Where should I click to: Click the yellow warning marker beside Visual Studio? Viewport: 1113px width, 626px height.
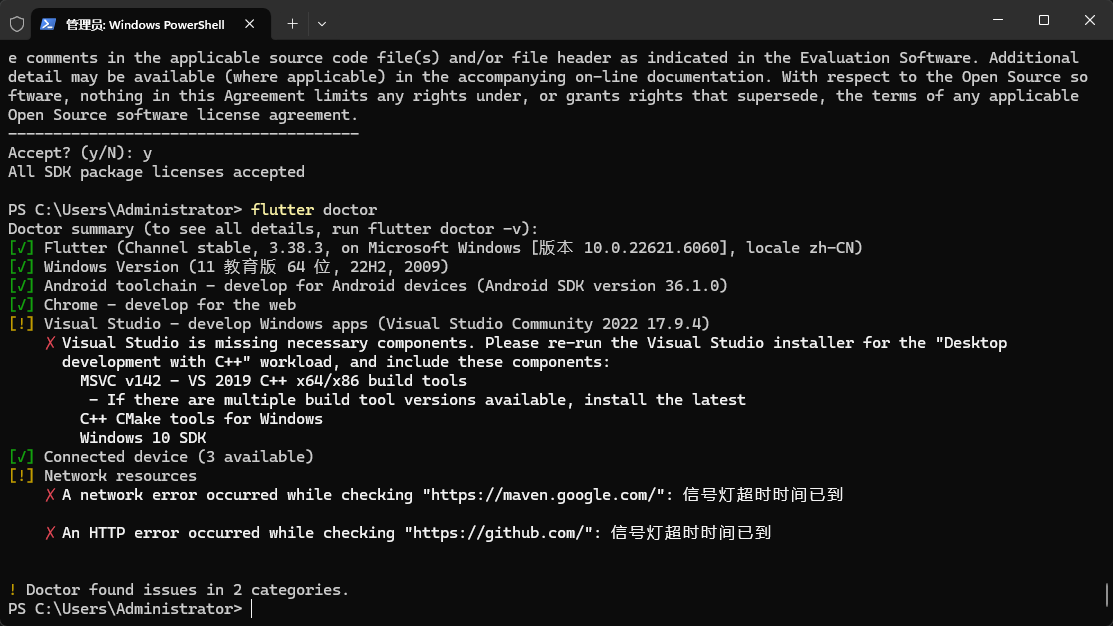[x=21, y=323]
